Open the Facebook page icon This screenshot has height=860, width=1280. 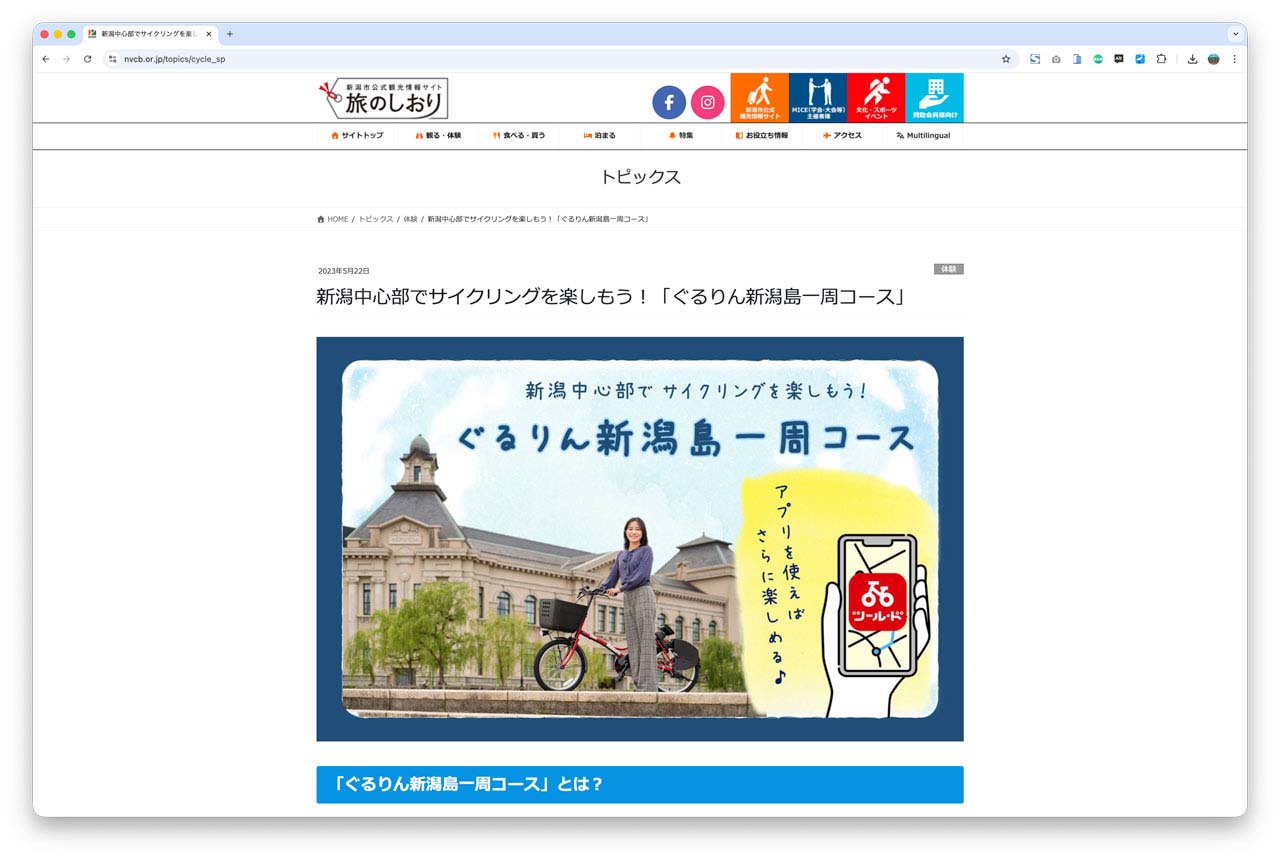669,102
